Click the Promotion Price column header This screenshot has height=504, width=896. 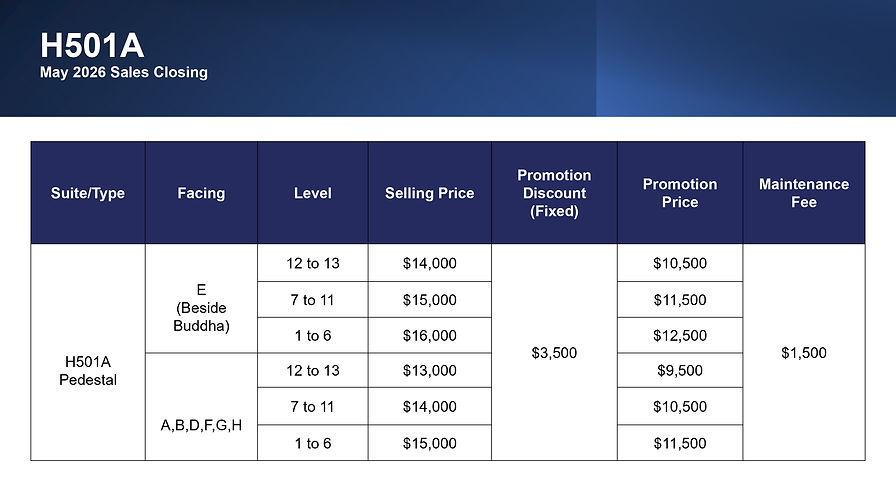[680, 193]
